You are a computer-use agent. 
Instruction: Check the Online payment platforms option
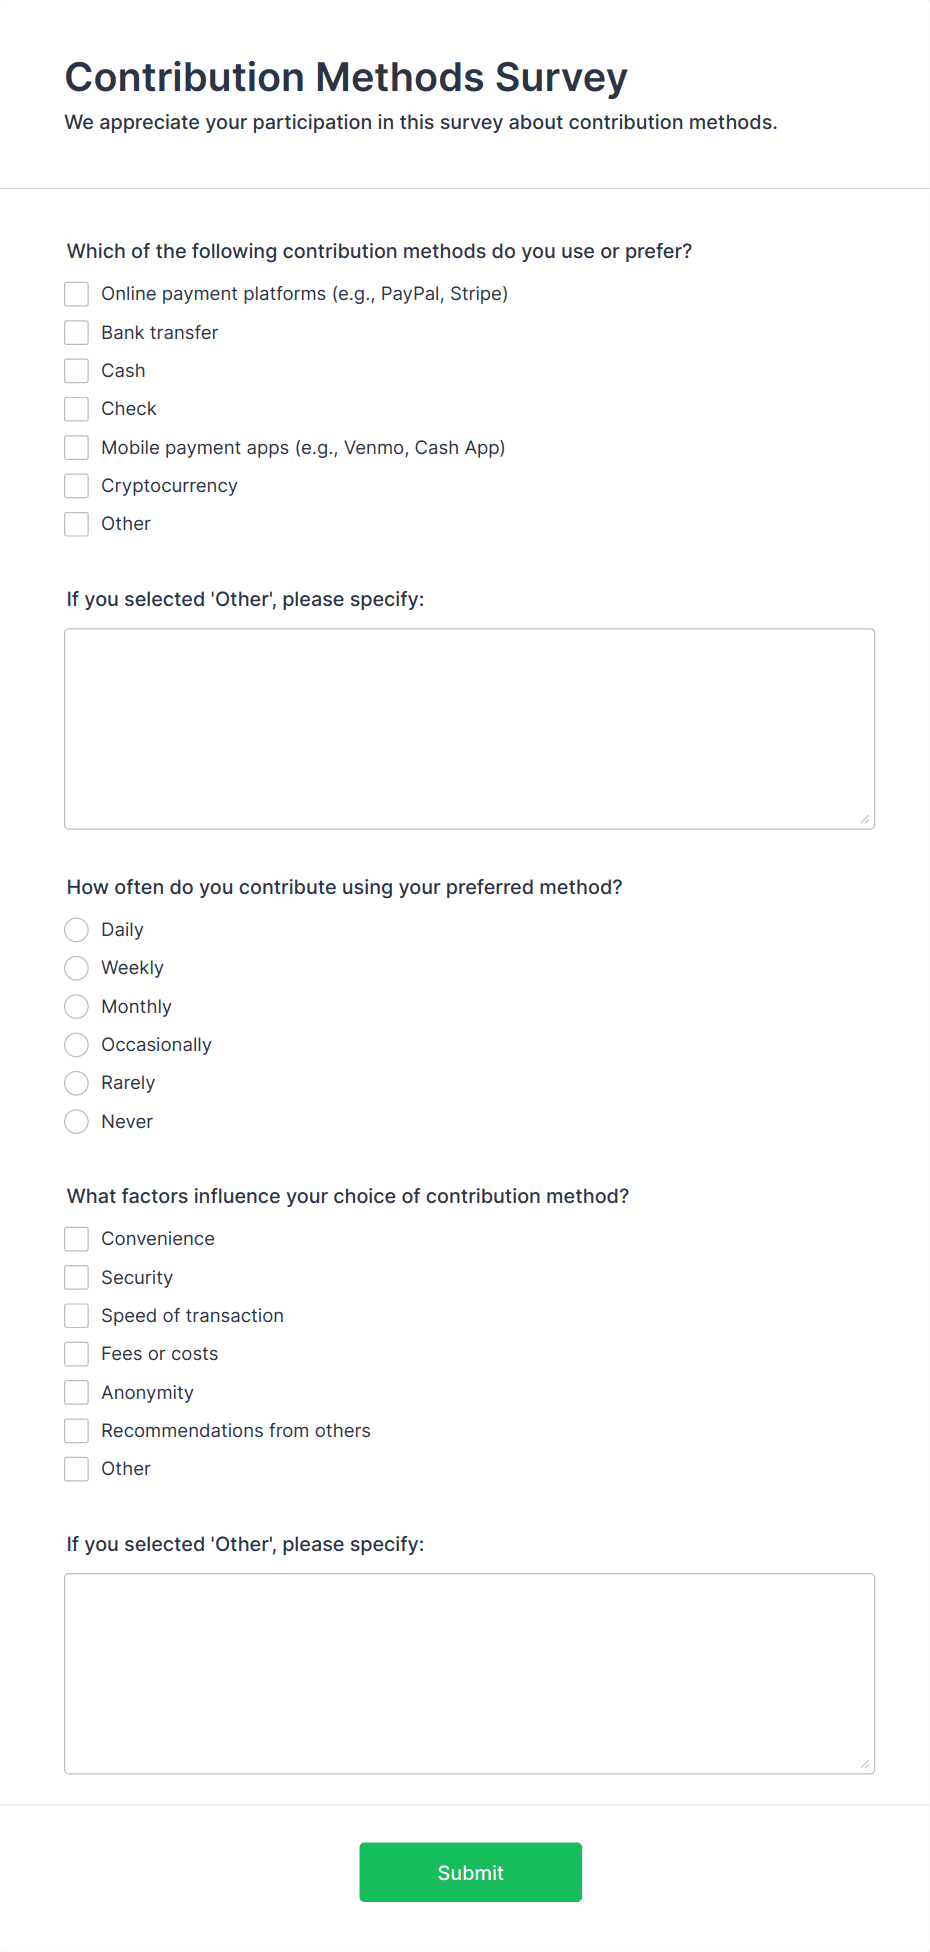(x=77, y=294)
